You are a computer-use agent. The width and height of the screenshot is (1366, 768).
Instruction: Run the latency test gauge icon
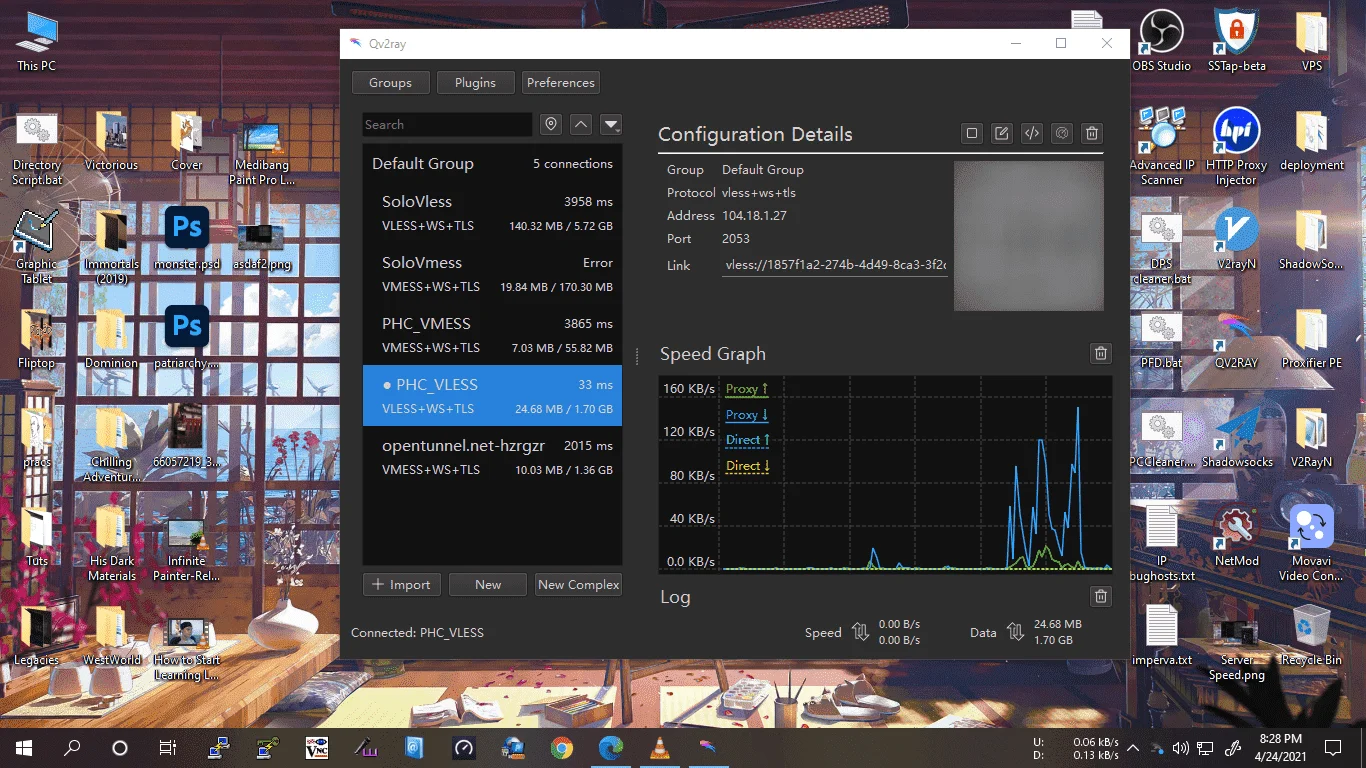coord(1062,133)
